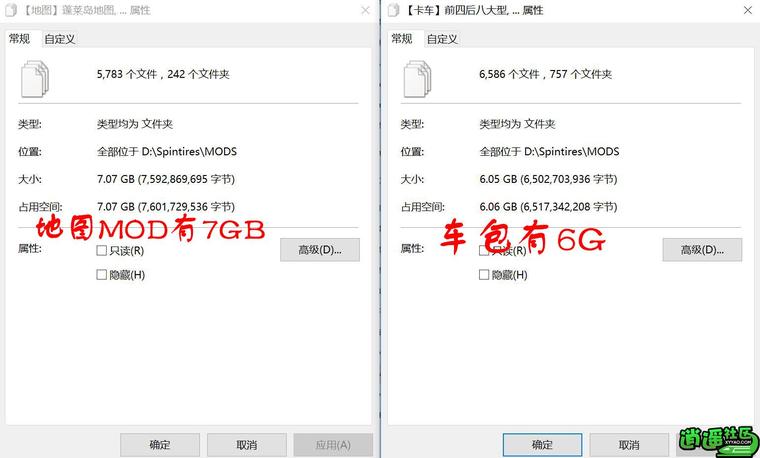This screenshot has width=760, height=458.
Task: Toggle 隐藏(H) checkbox in the truck dialog
Action: tap(484, 275)
